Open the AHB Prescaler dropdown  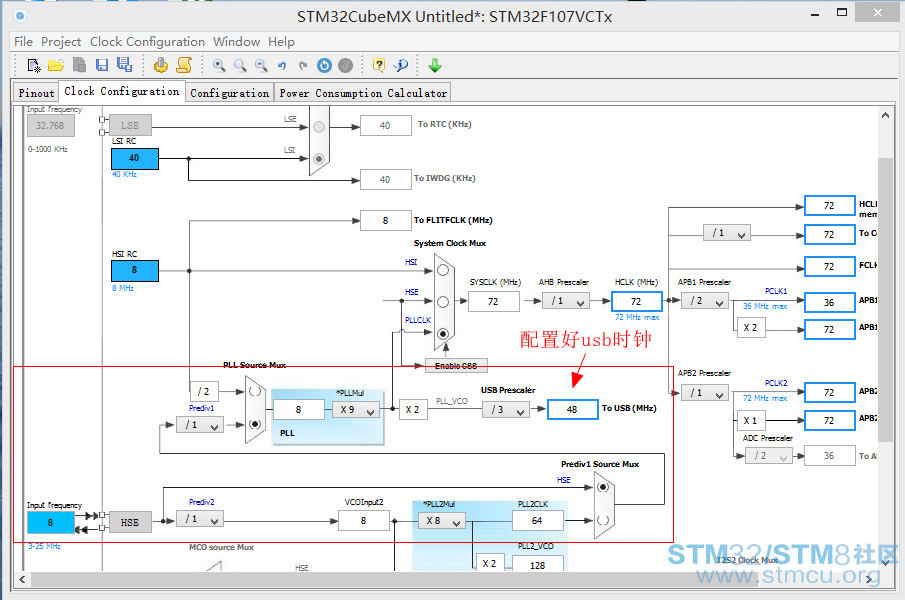tap(566, 301)
